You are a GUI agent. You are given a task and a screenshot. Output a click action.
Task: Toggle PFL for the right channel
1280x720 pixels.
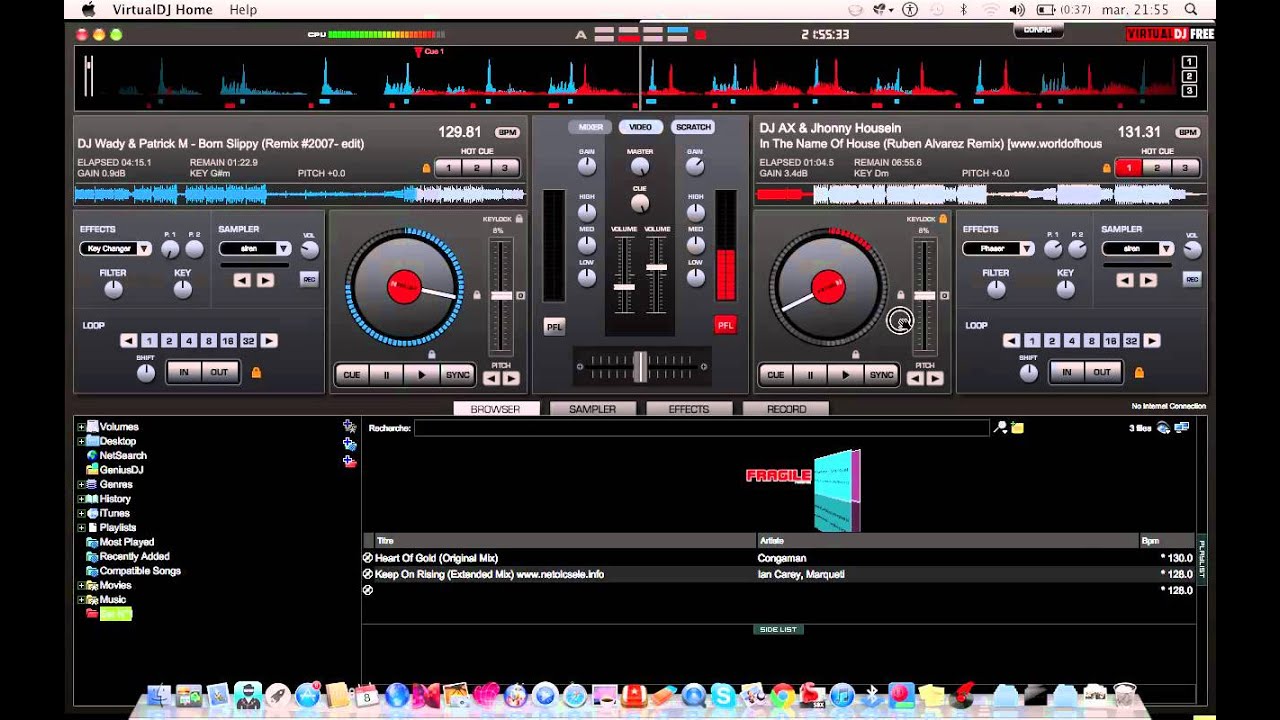point(725,325)
